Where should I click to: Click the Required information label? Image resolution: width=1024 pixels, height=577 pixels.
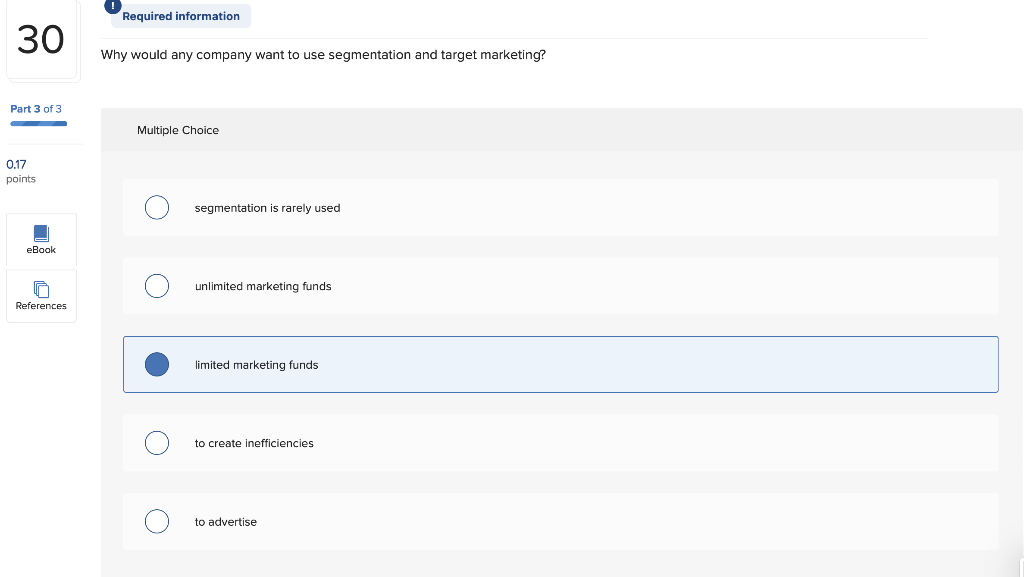point(181,16)
